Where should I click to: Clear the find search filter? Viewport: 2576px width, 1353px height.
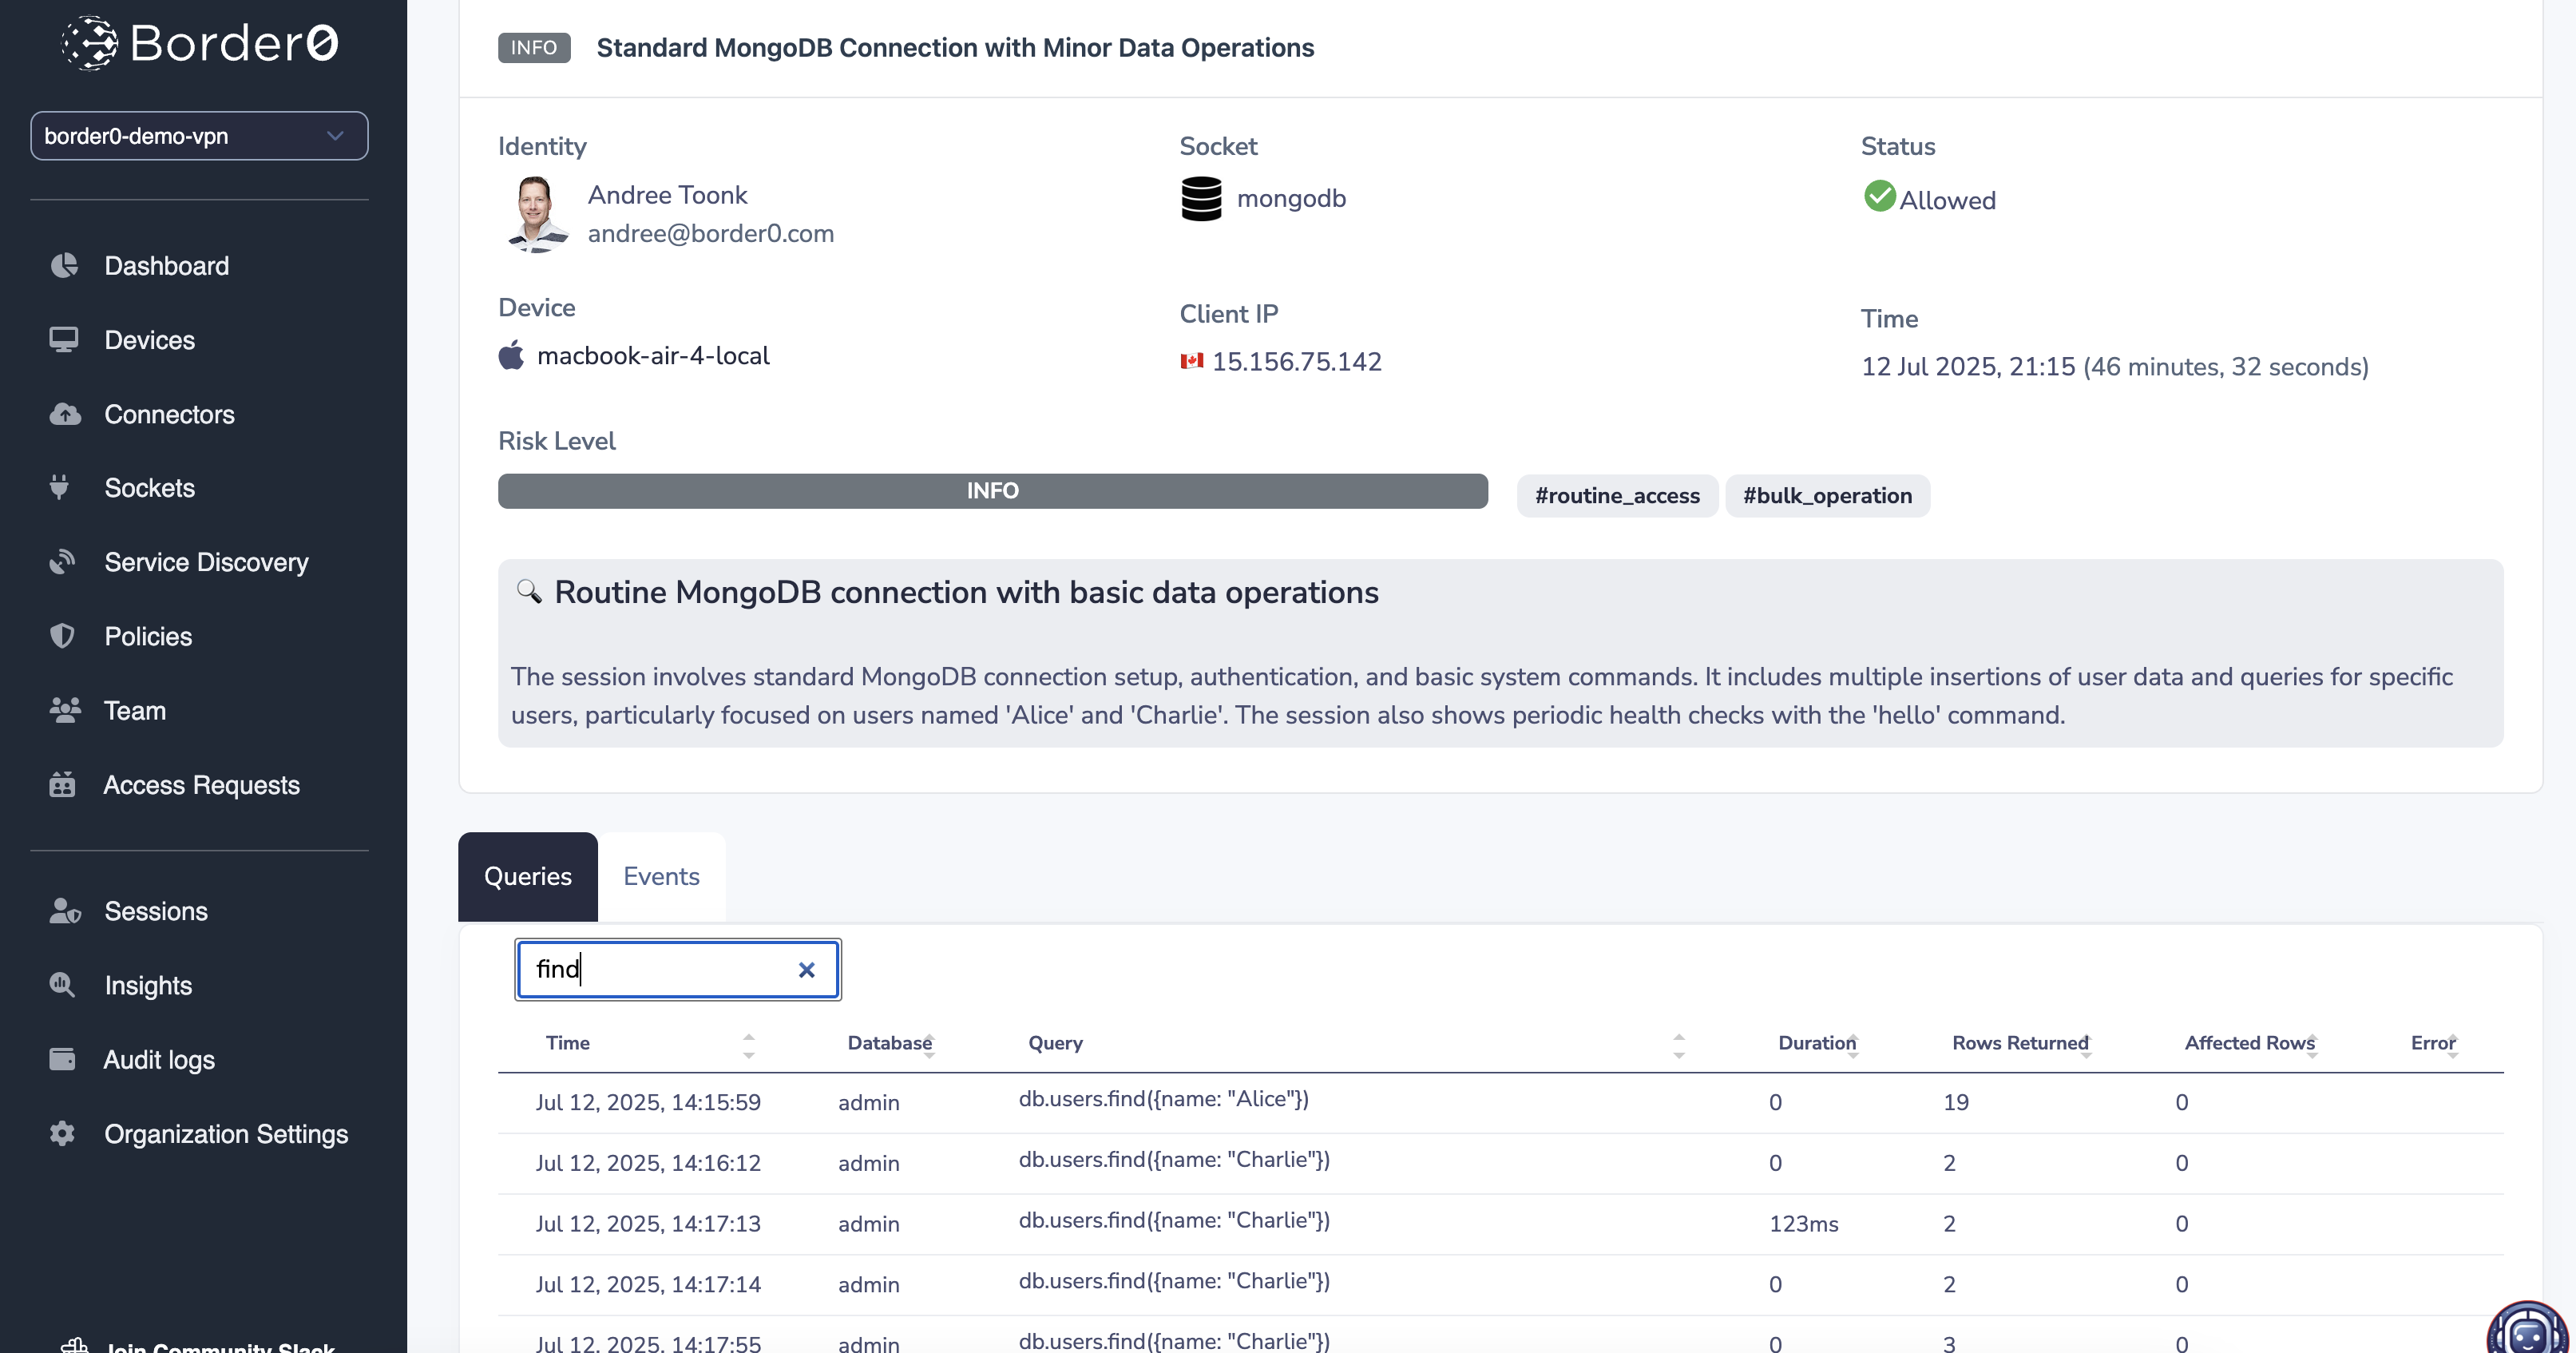click(806, 969)
